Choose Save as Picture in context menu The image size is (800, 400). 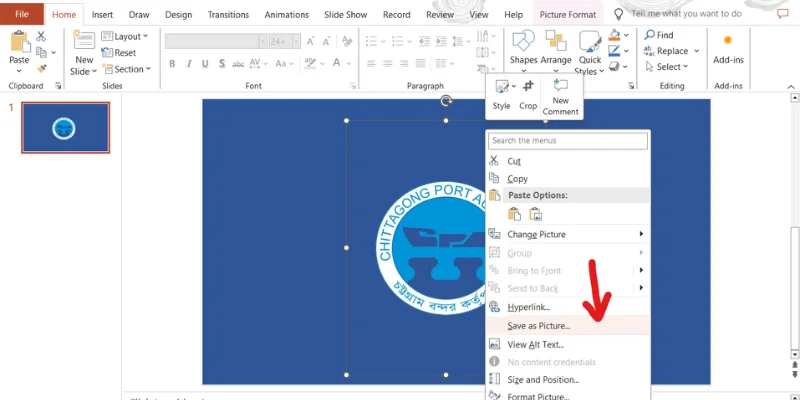568,326
